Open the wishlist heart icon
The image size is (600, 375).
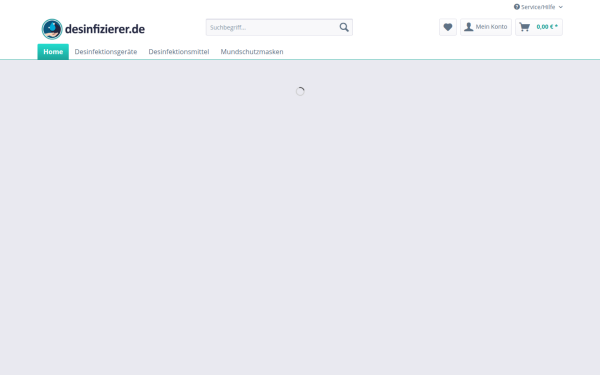[448, 27]
